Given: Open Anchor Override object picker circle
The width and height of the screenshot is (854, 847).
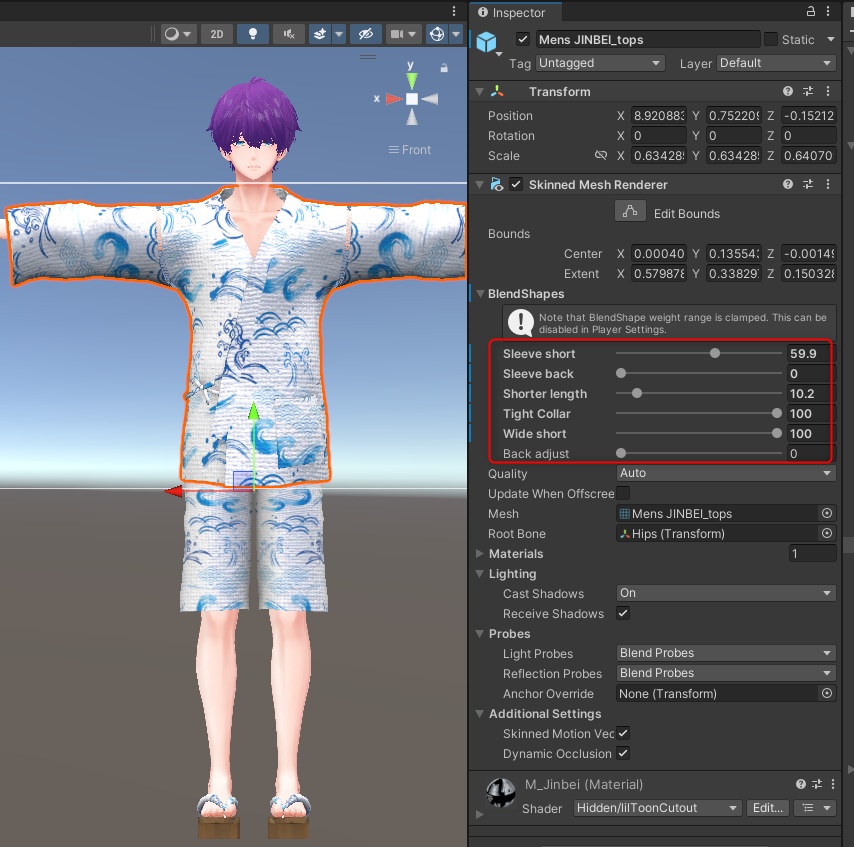Looking at the screenshot, I should (x=826, y=693).
